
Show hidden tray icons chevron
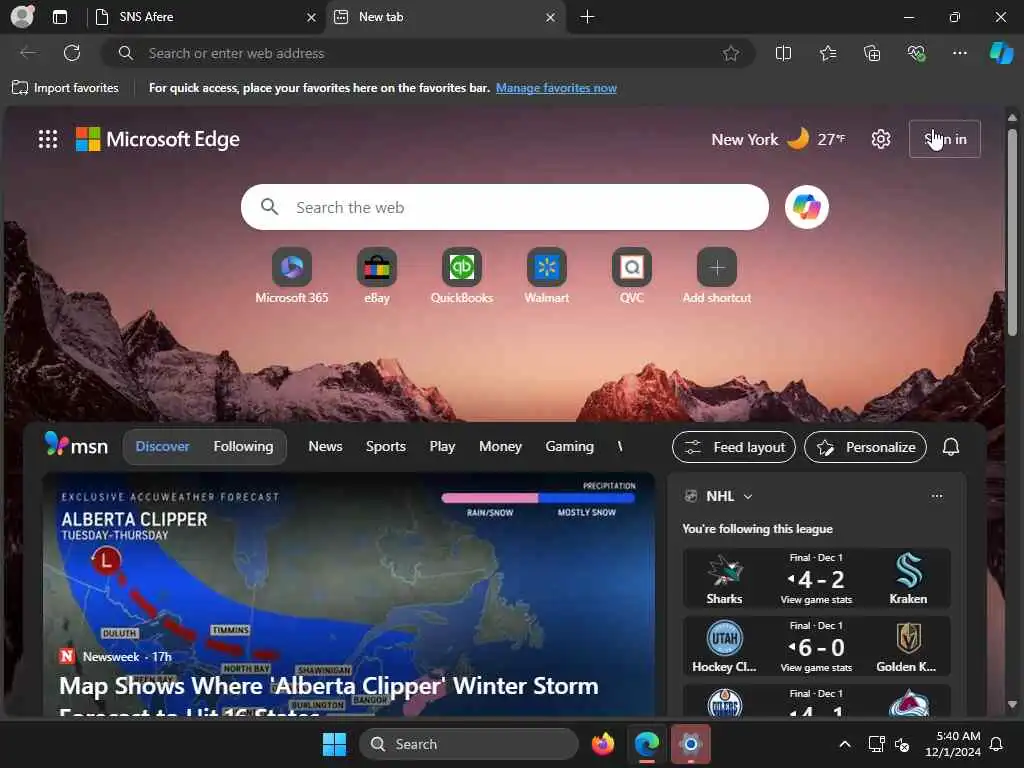[x=844, y=744]
